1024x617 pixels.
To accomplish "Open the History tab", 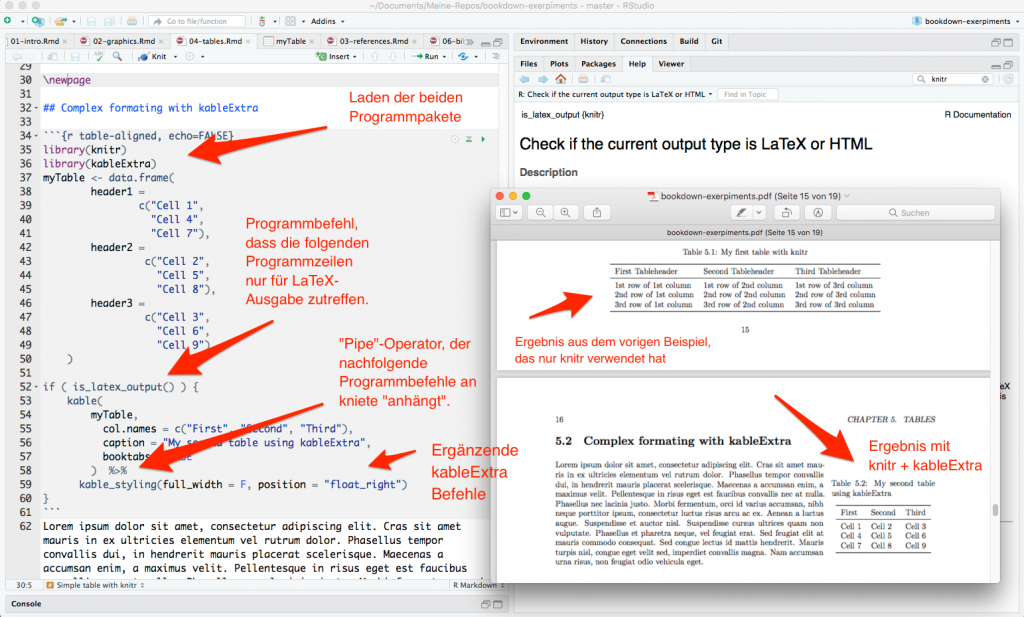I will (x=594, y=41).
